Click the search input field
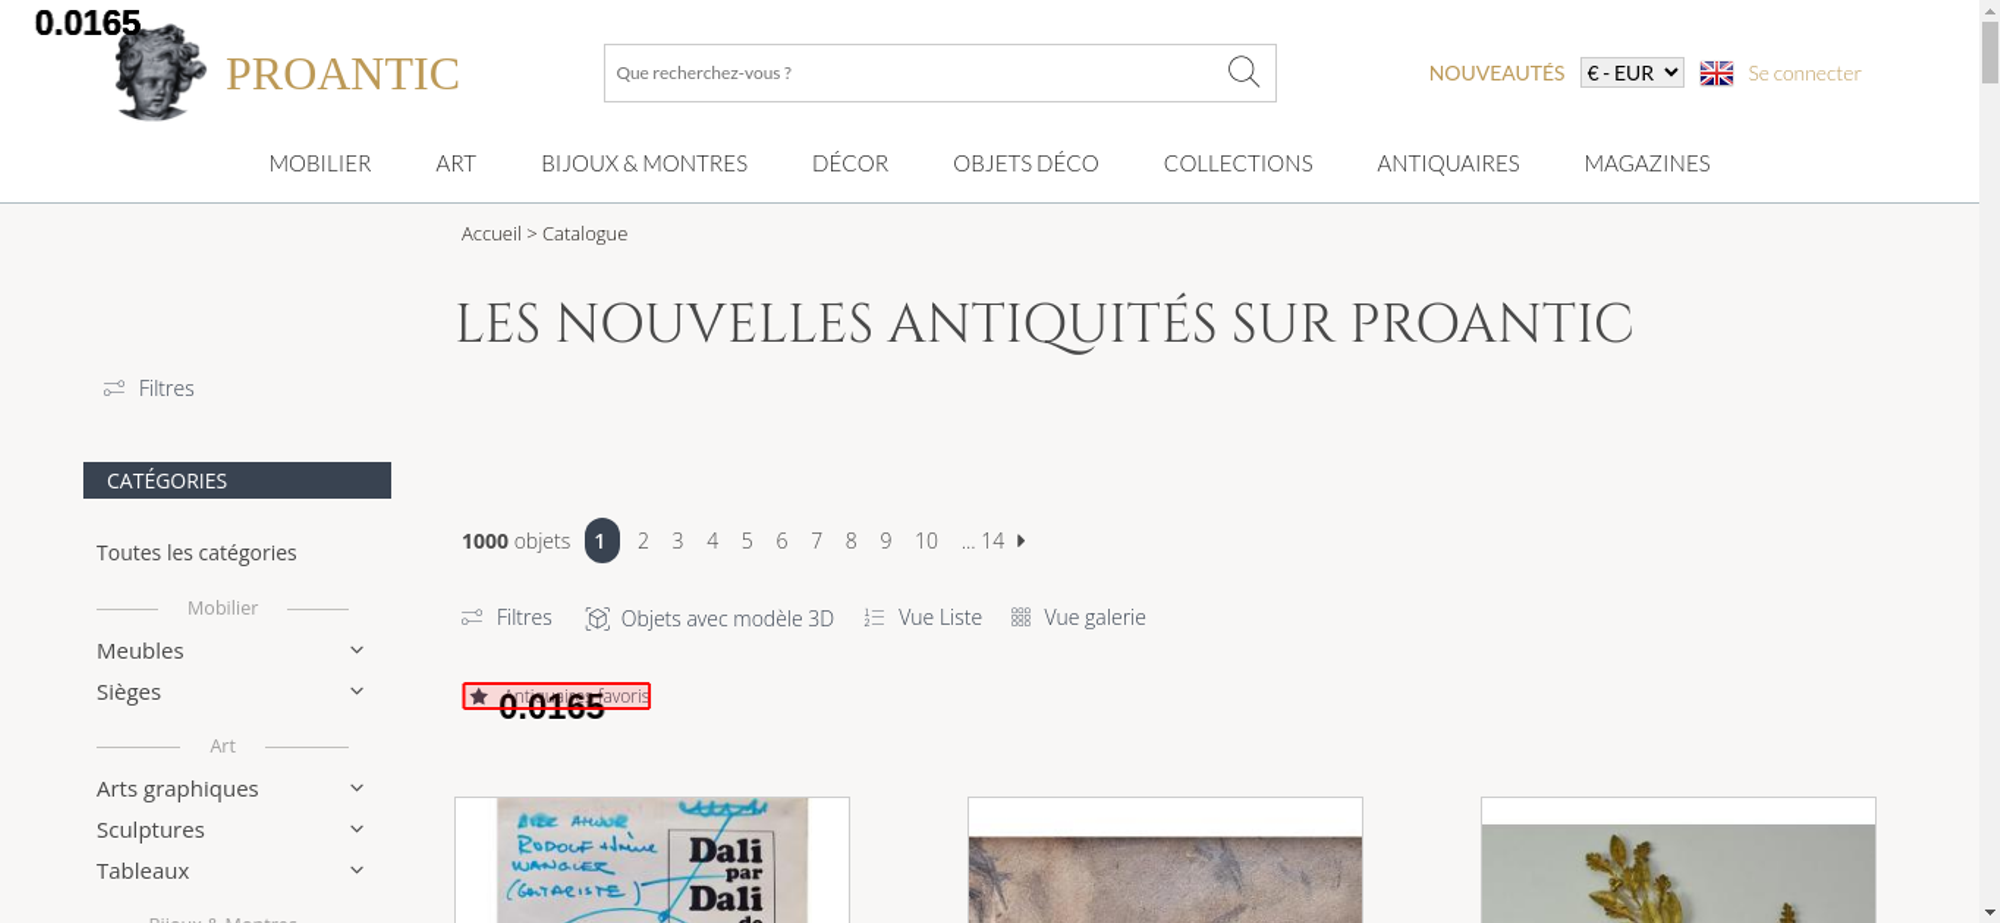The width and height of the screenshot is (2000, 923). click(915, 73)
